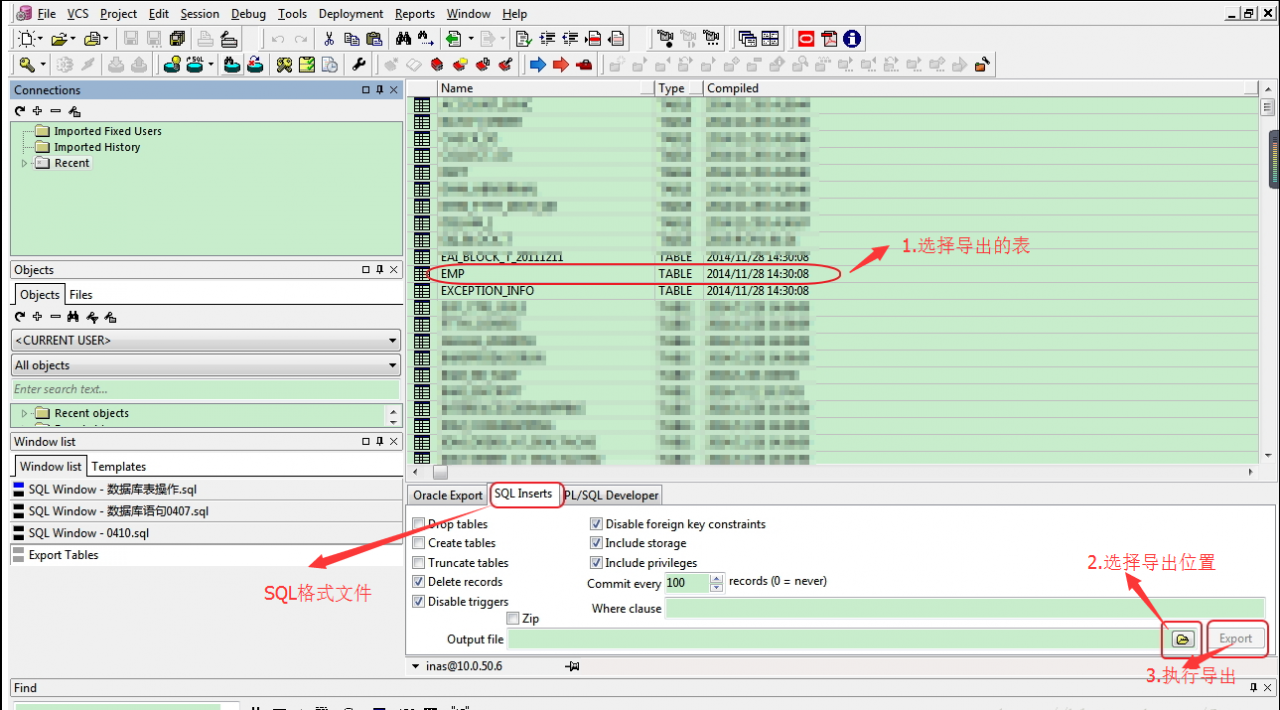
Task: Click the Find binoculars toolbar icon
Action: click(403, 39)
